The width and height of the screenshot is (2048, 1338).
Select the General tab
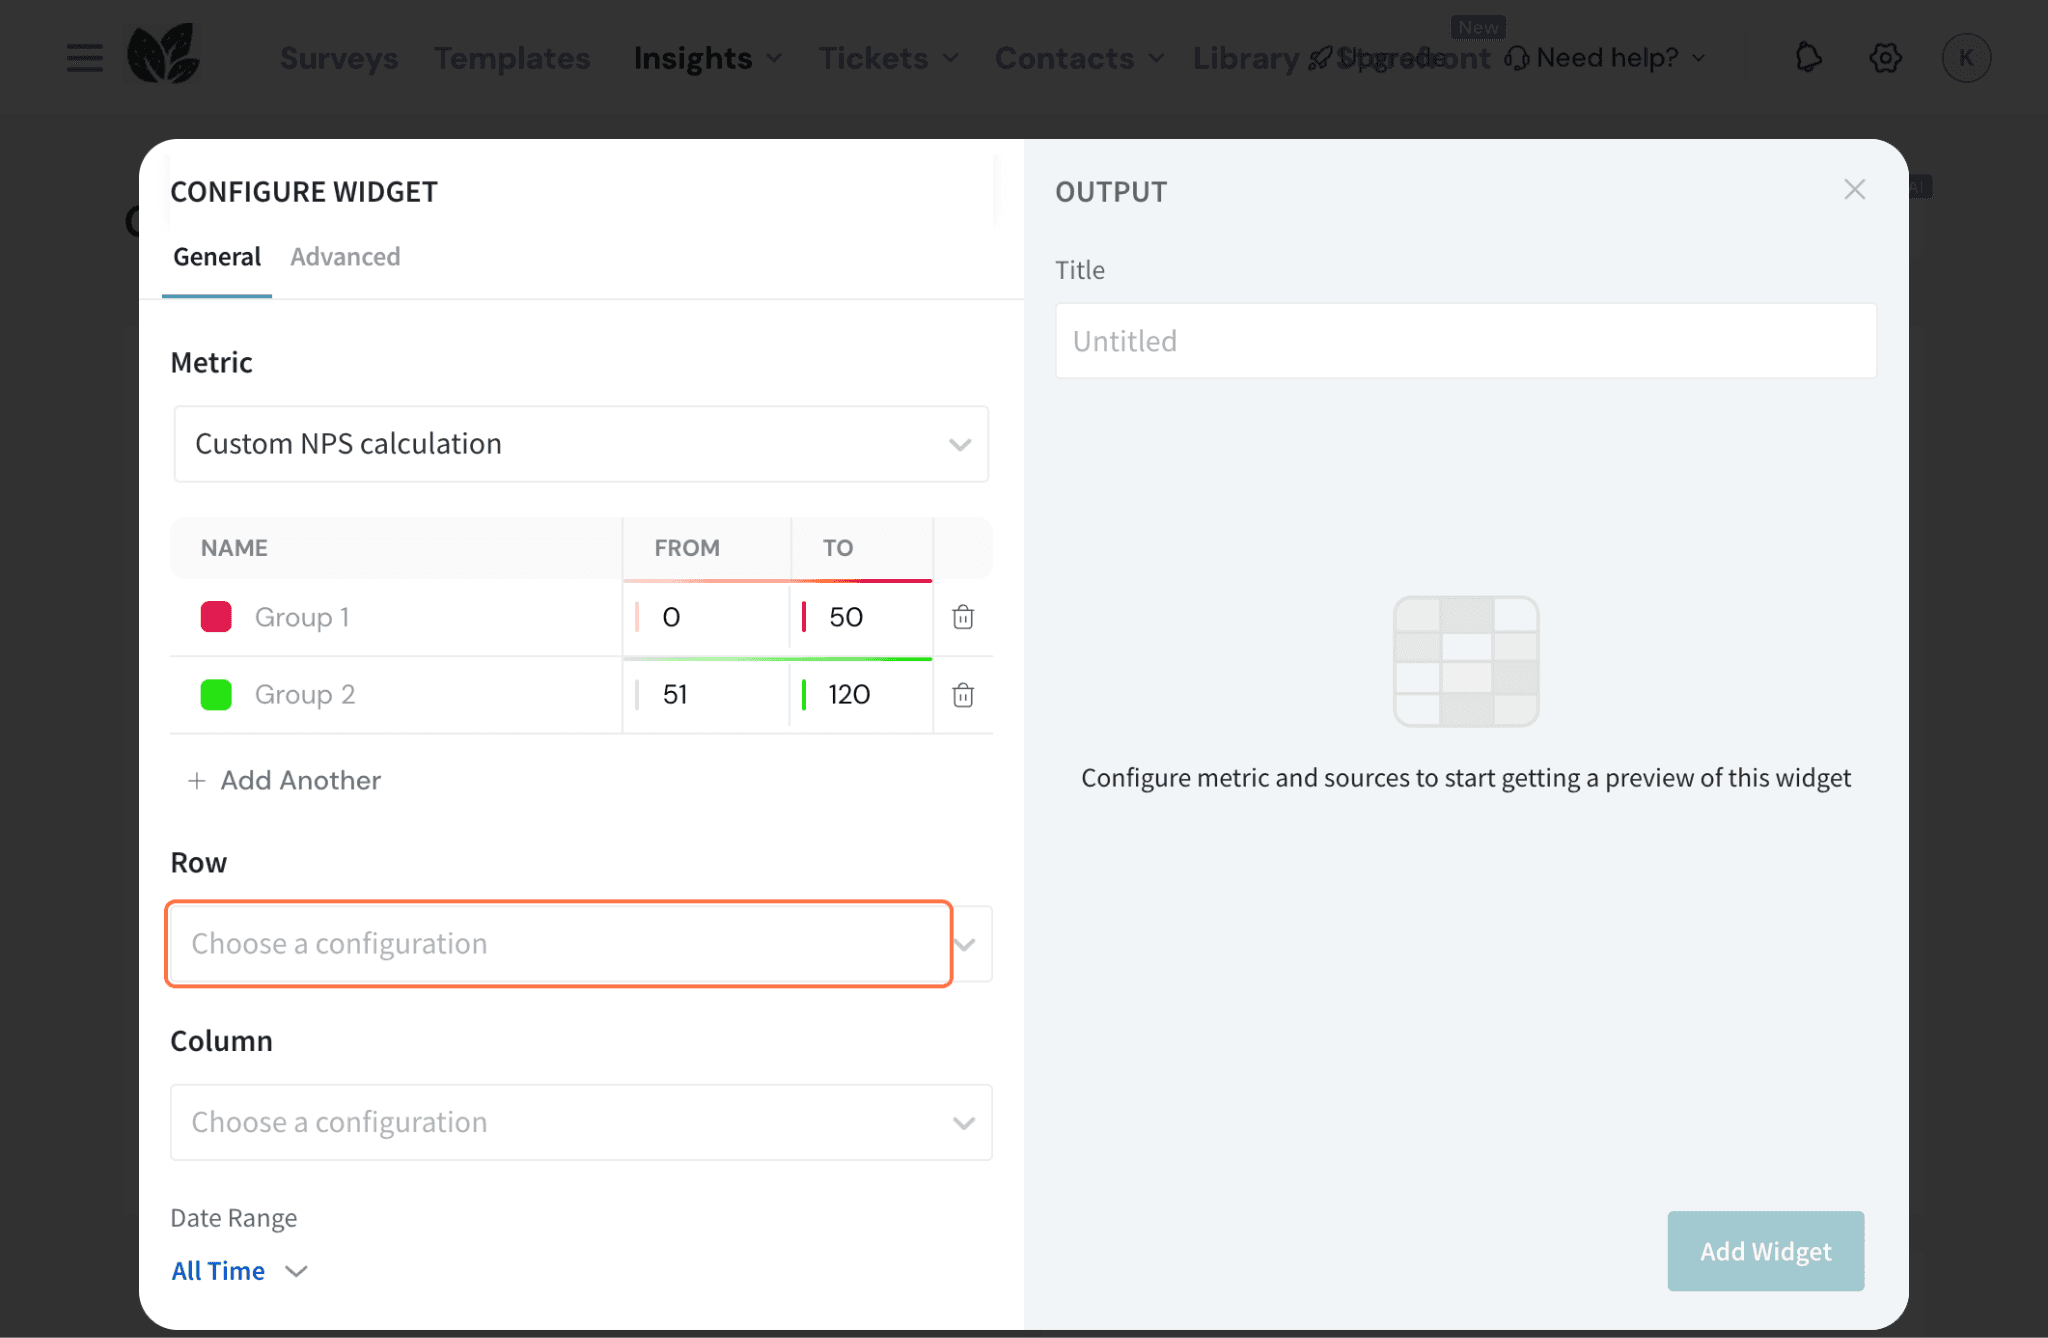[217, 257]
